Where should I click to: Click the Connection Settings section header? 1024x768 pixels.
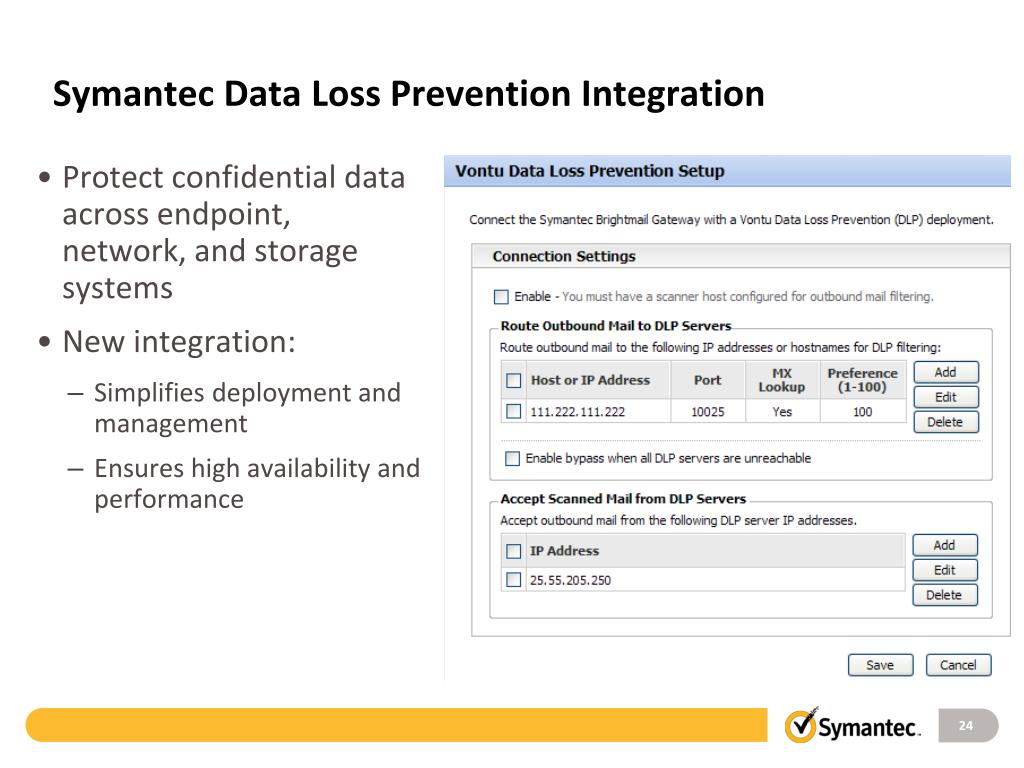pyautogui.click(x=741, y=256)
